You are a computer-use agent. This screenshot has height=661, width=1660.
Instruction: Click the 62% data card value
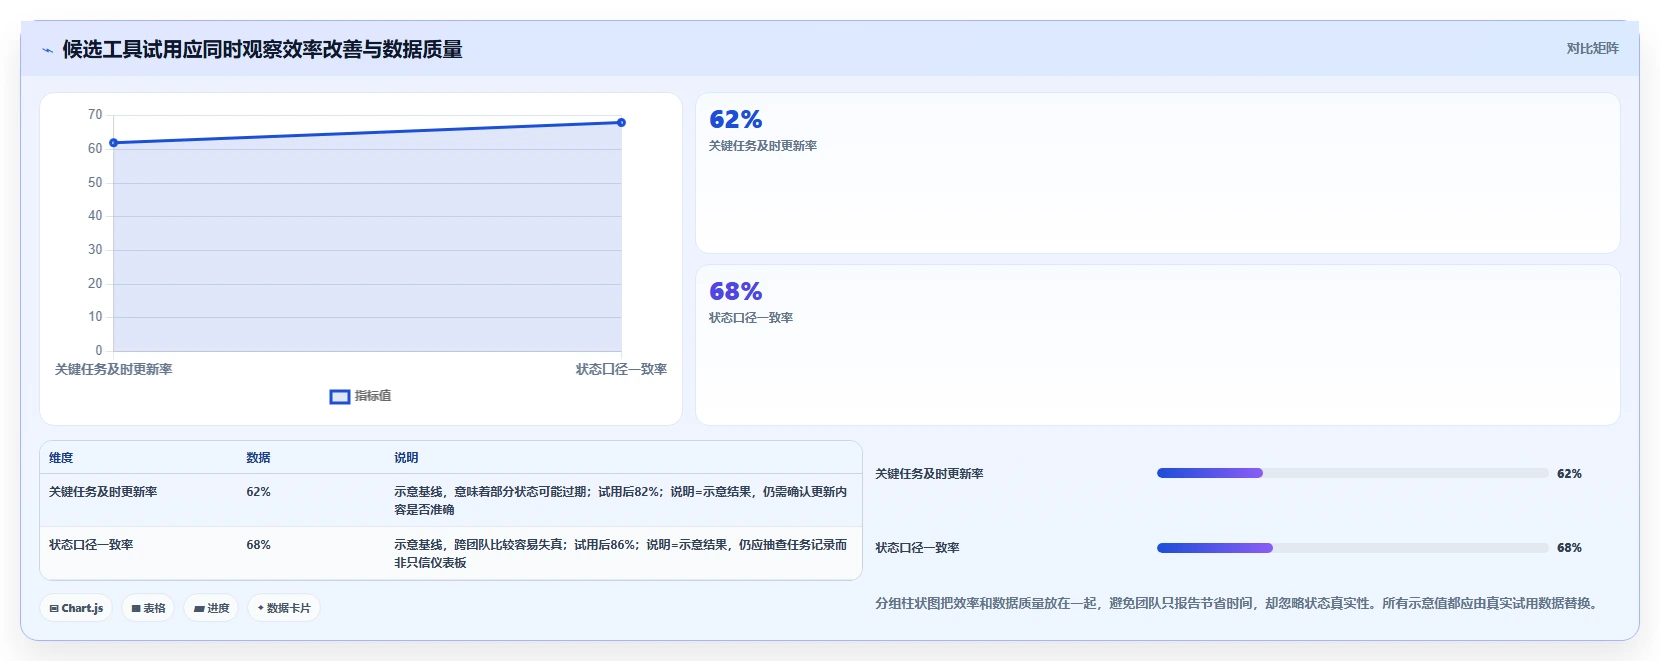735,120
